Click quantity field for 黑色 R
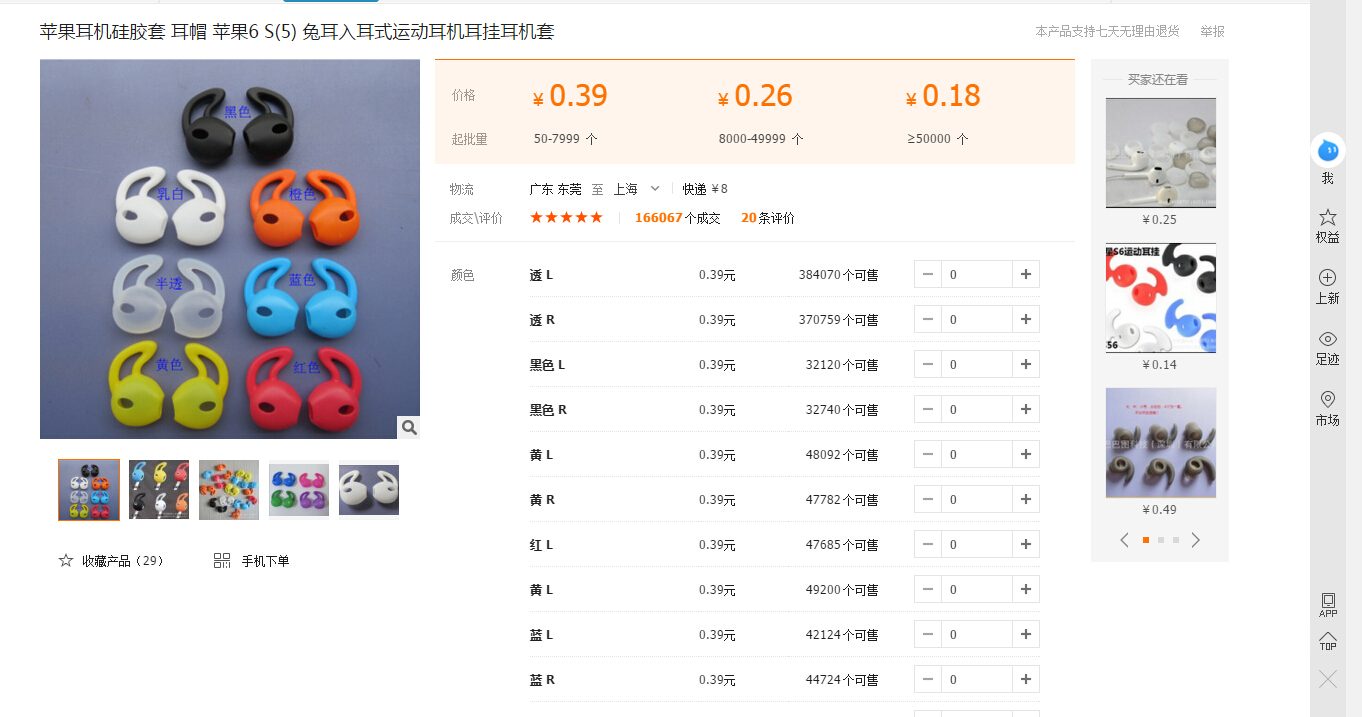The width and height of the screenshot is (1362, 717). pyautogui.click(x=977, y=409)
